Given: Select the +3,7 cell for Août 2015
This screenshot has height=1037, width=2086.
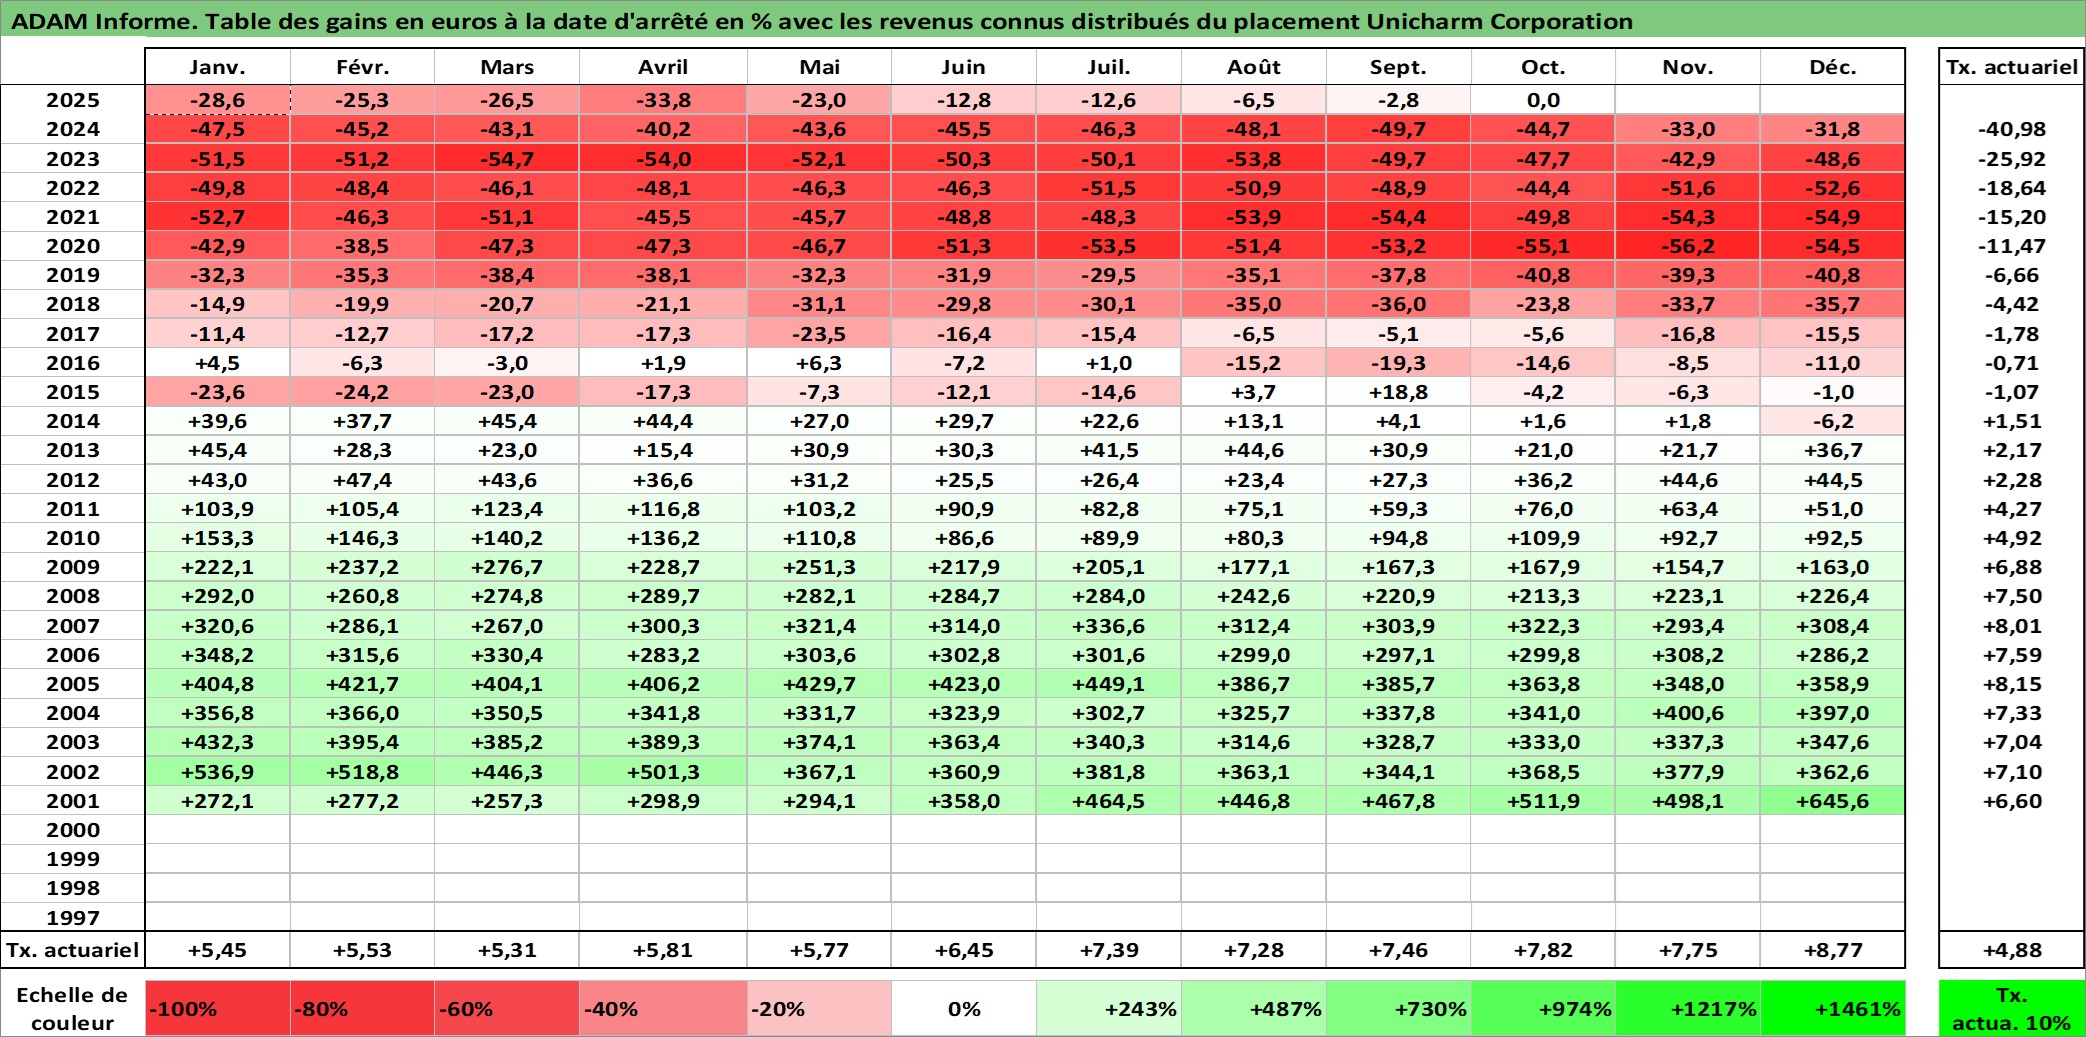Looking at the screenshot, I should (x=1254, y=392).
